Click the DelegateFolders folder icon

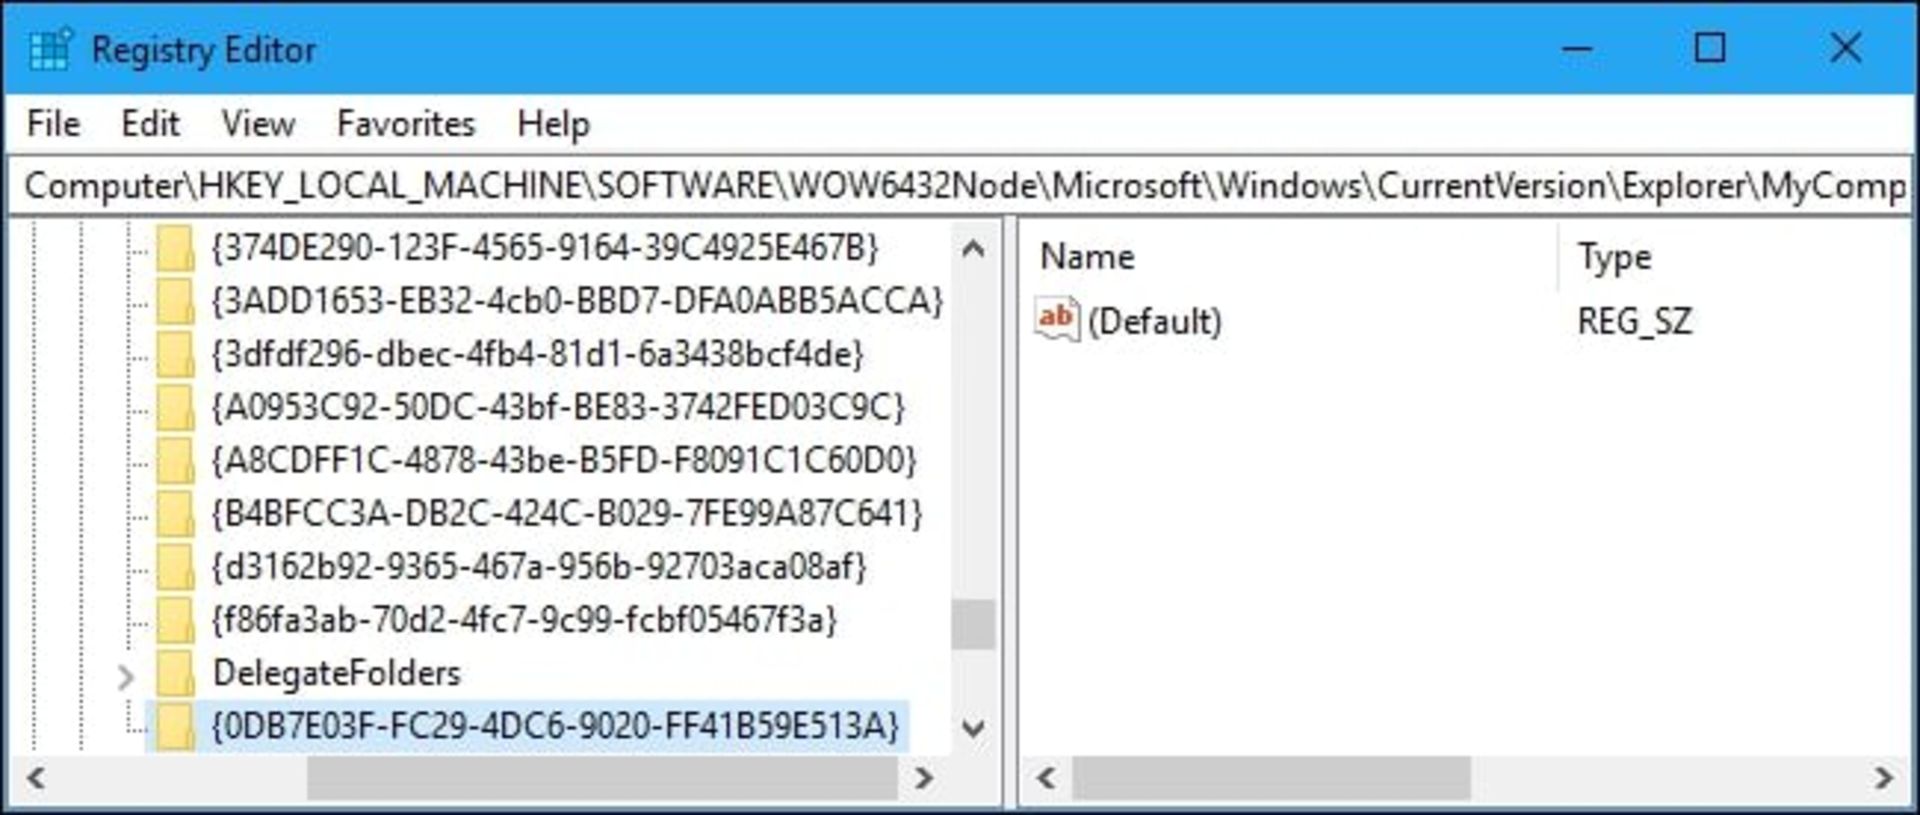coord(175,673)
